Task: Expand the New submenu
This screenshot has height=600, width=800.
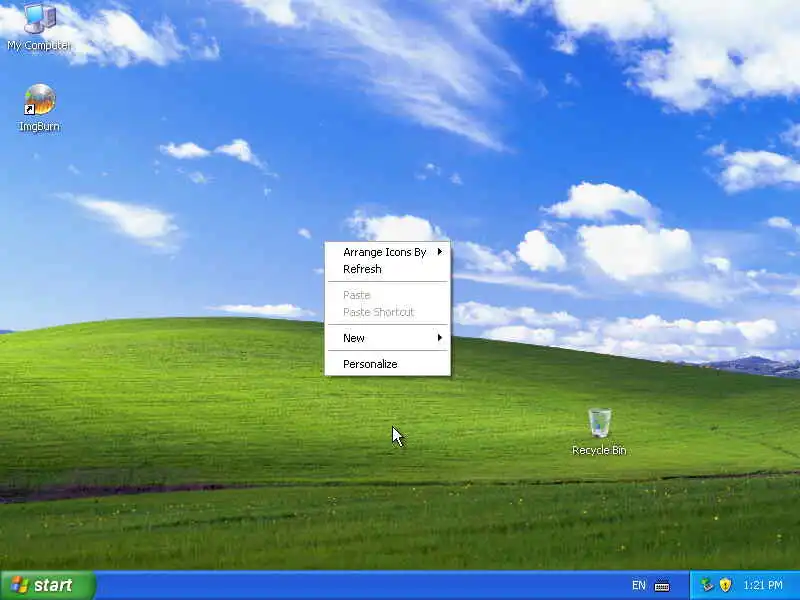Action: (x=388, y=338)
